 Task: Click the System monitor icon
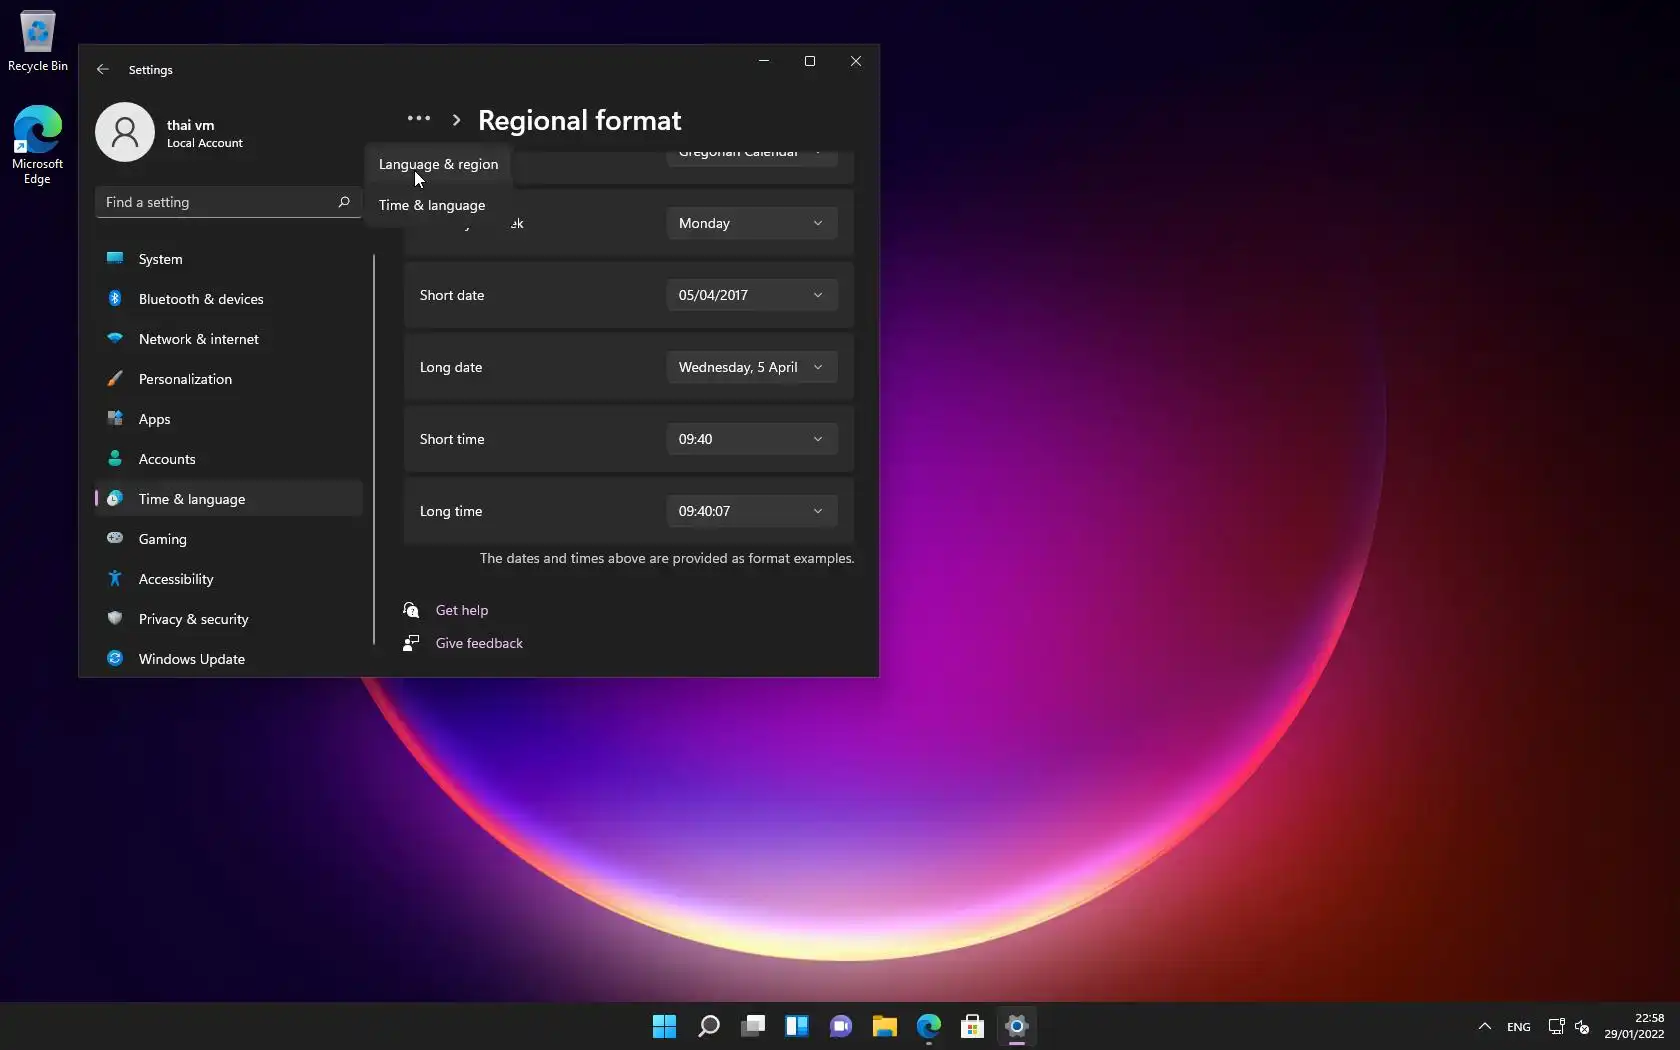tap(115, 258)
